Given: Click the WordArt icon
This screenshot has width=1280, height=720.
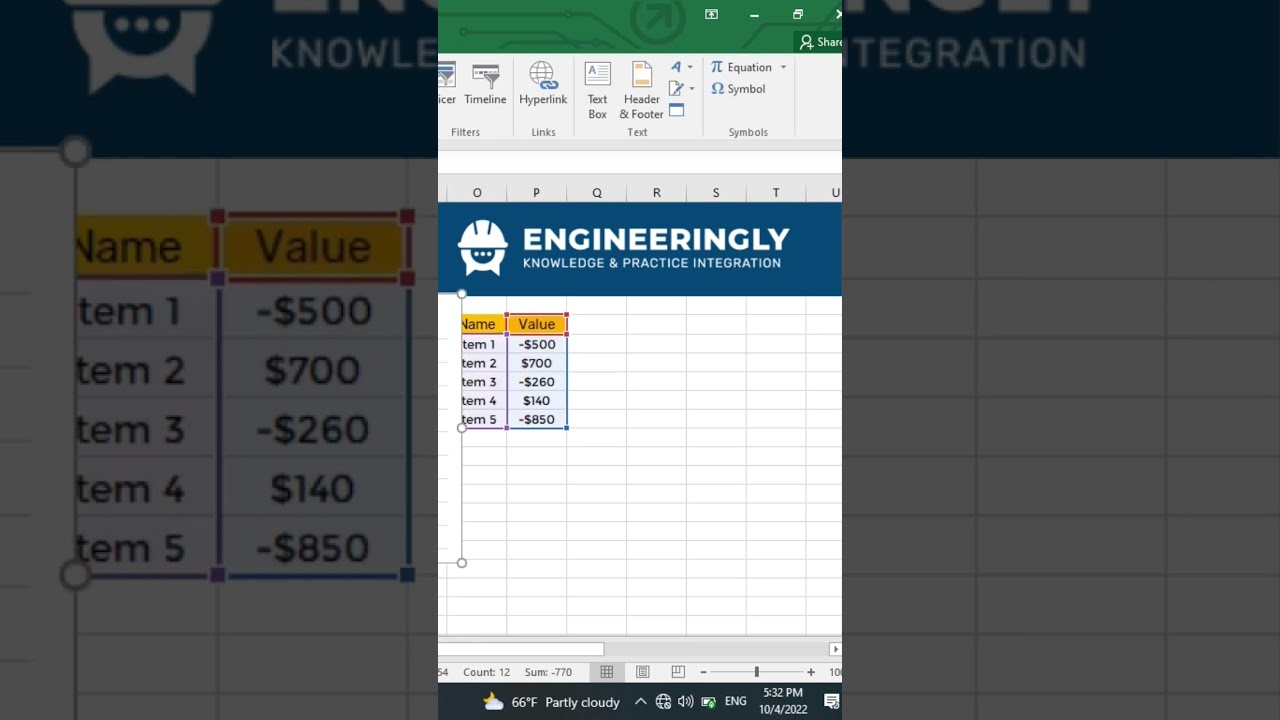Looking at the screenshot, I should click(x=676, y=67).
